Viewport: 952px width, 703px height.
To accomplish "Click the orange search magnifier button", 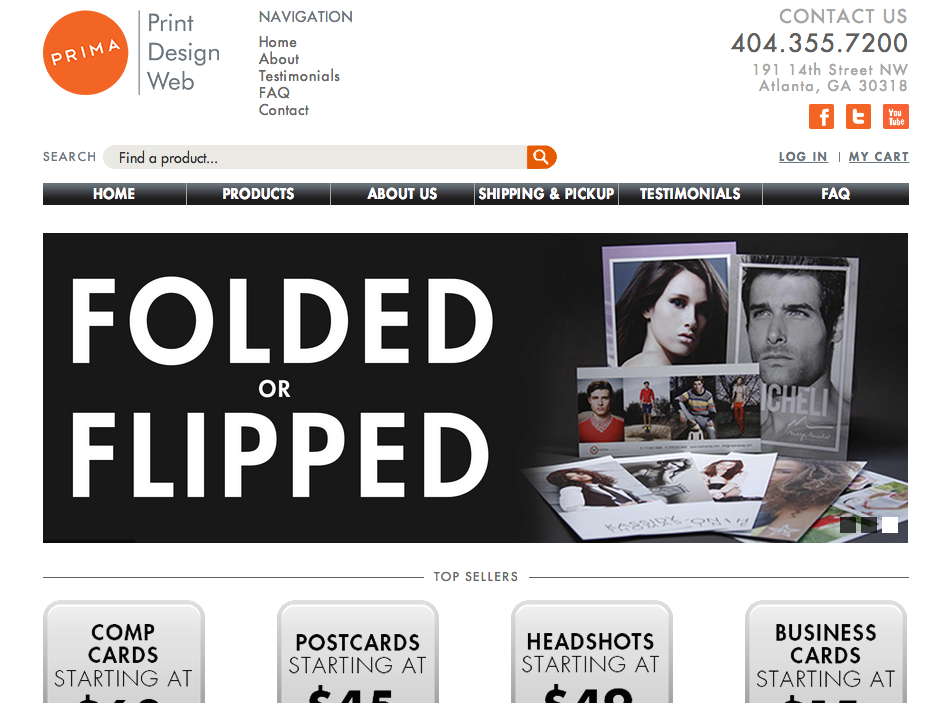I will click(x=541, y=157).
